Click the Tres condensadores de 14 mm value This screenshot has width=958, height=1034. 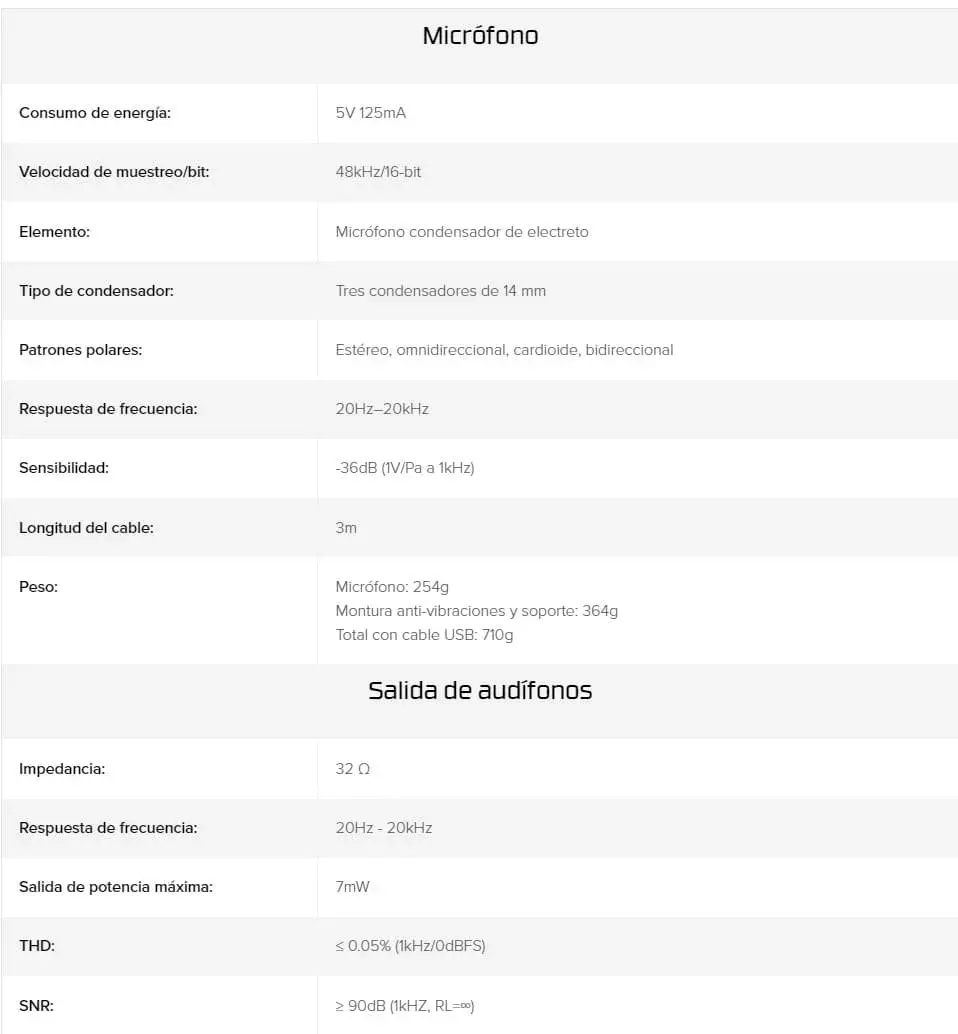point(440,291)
